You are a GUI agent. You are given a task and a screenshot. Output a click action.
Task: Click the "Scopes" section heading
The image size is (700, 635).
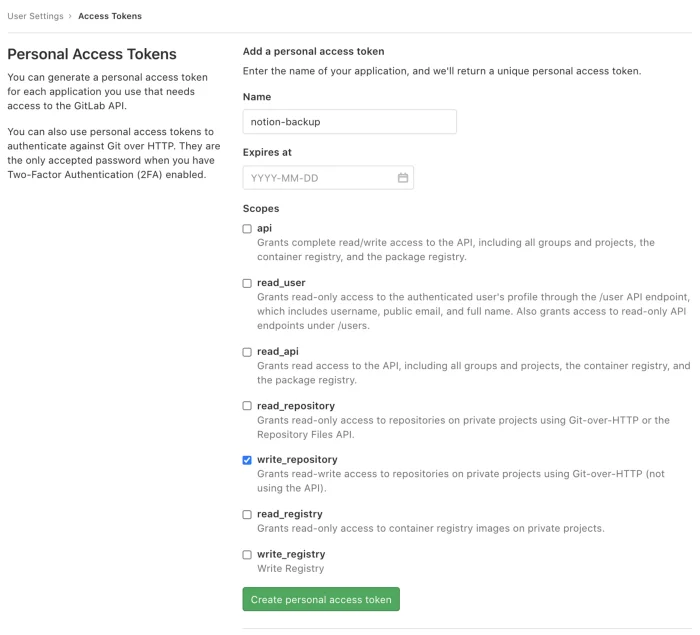tap(261, 208)
